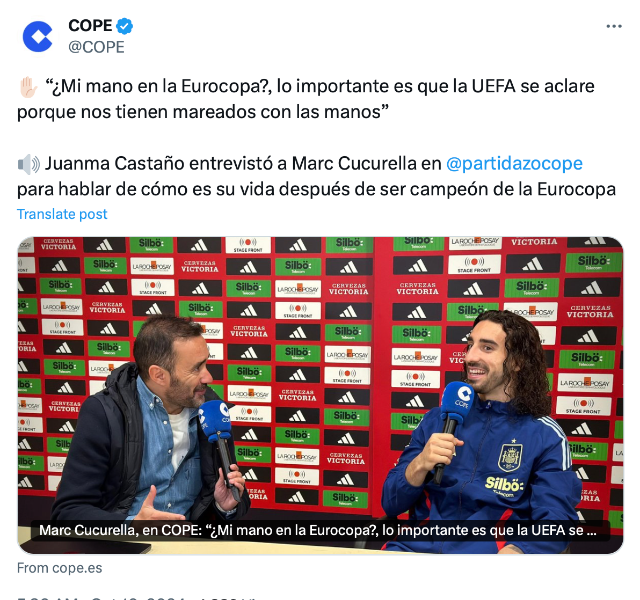Click the post timestamp at the bottom
This screenshot has height=600, width=640.
tap(135, 598)
